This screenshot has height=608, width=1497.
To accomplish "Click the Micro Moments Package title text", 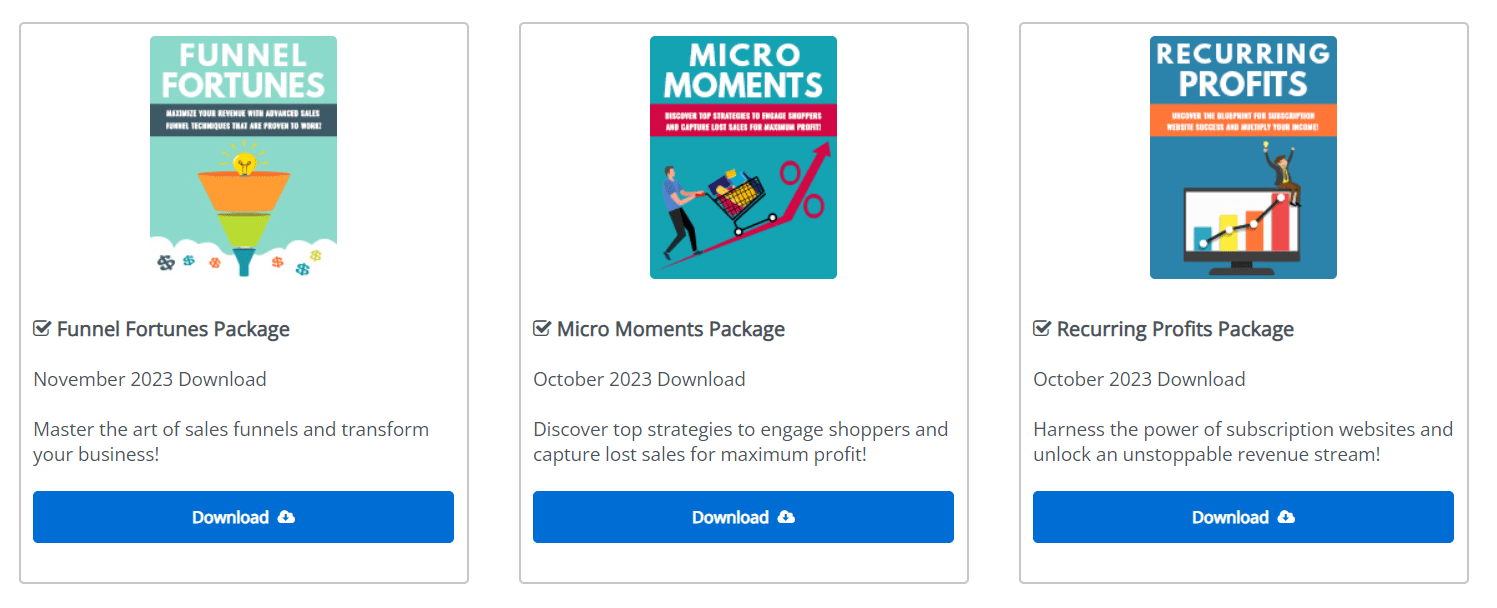I will click(671, 329).
